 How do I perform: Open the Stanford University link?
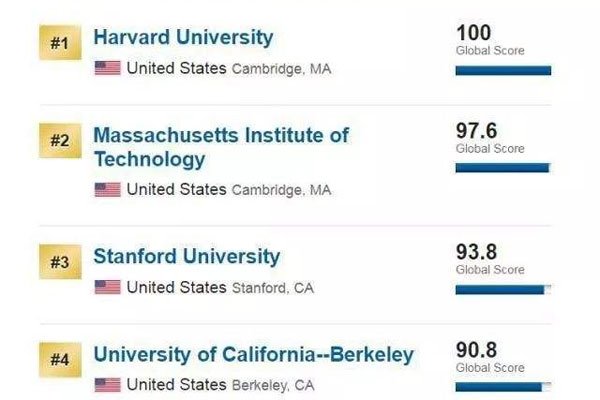coord(187,256)
